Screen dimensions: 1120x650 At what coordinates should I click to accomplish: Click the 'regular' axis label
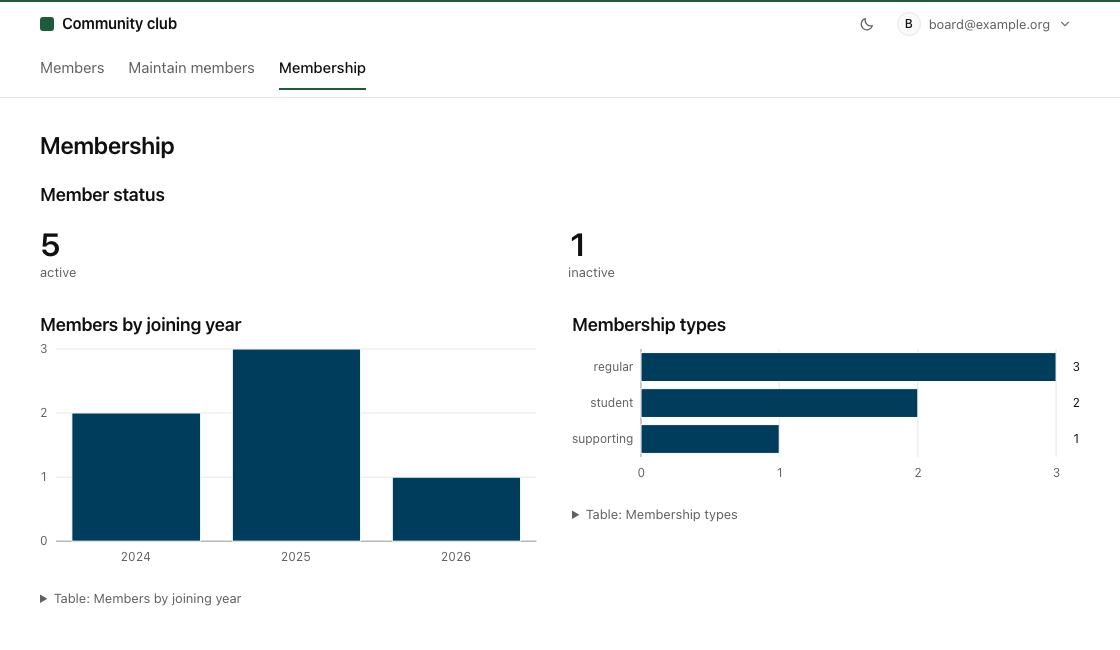coord(613,367)
